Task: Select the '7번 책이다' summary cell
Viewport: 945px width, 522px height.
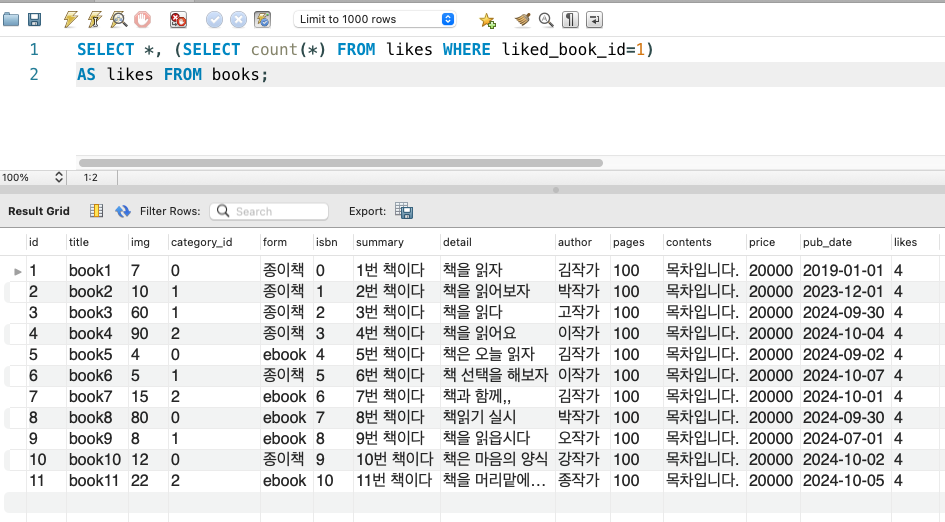Action: coord(390,397)
